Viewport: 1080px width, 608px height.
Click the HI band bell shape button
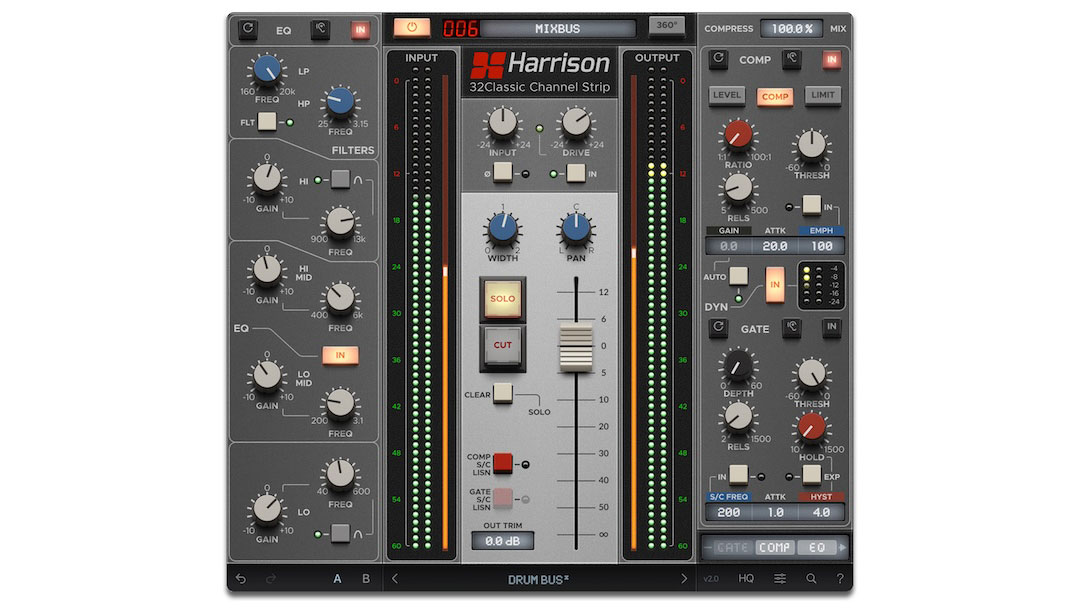pos(340,180)
